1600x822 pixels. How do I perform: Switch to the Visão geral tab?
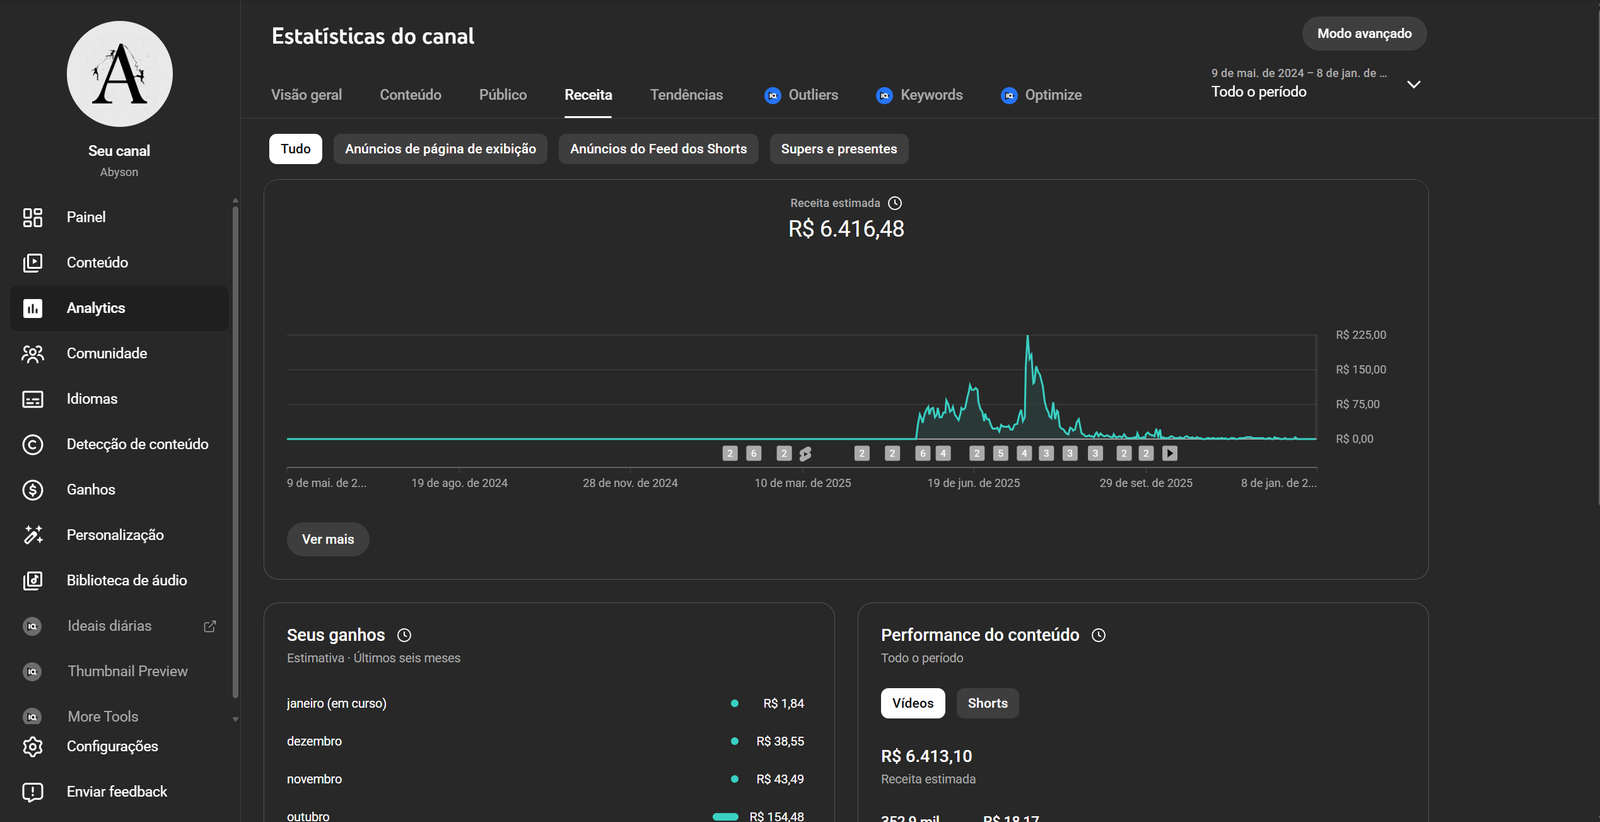click(x=306, y=95)
